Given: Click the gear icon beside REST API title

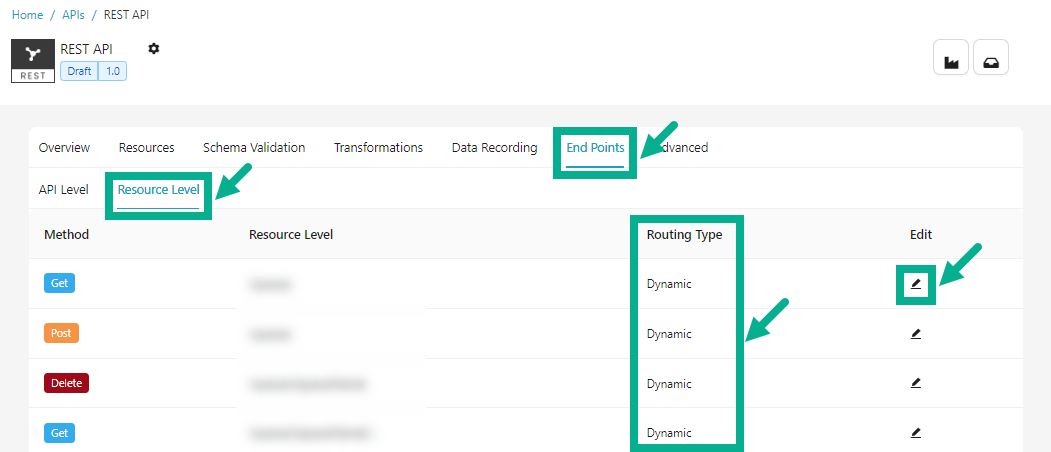Looking at the screenshot, I should pos(153,49).
